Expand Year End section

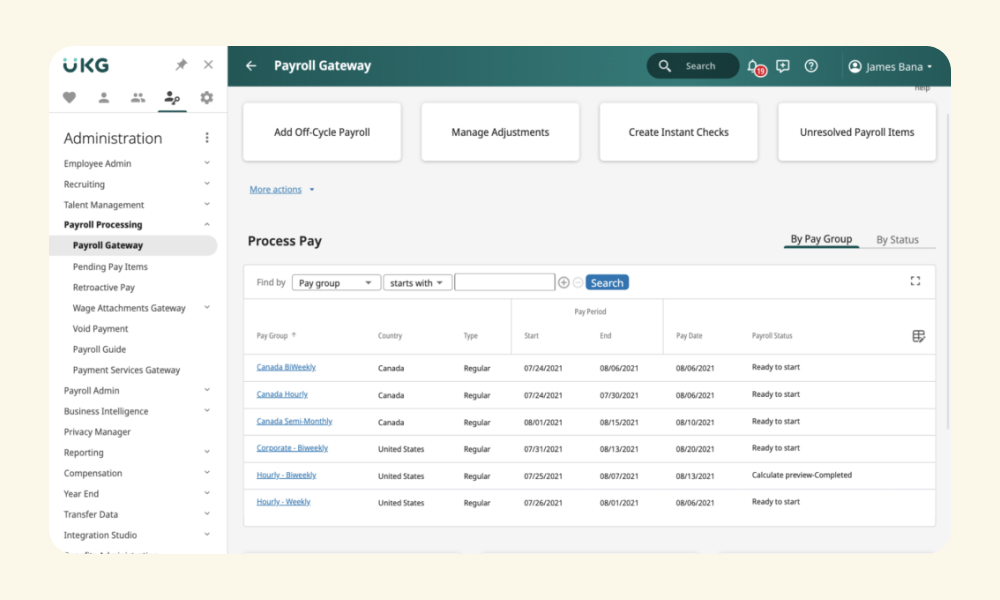click(207, 493)
